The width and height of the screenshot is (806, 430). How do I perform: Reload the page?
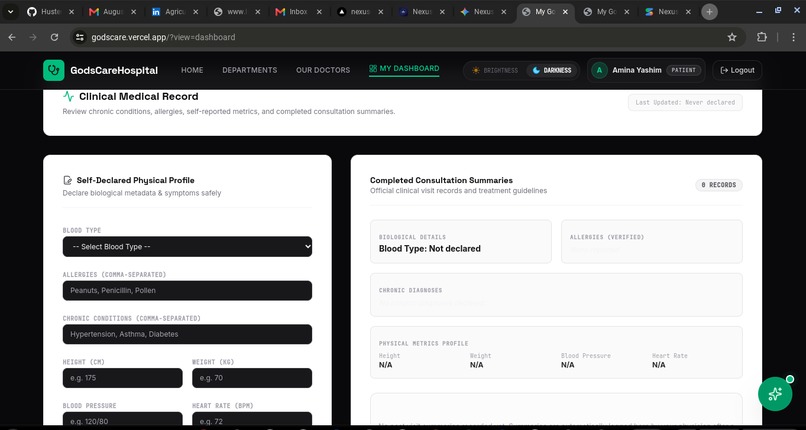click(54, 37)
